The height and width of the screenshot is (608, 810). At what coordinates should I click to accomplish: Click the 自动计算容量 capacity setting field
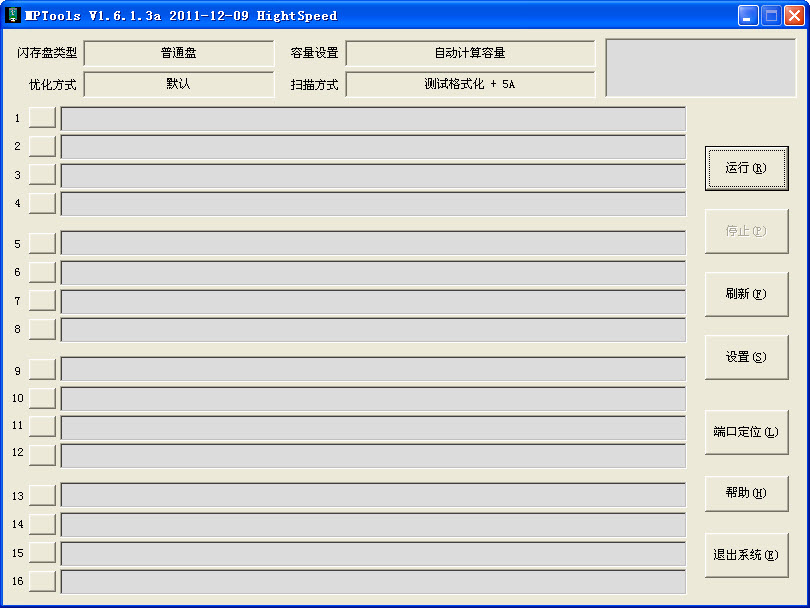tap(470, 53)
